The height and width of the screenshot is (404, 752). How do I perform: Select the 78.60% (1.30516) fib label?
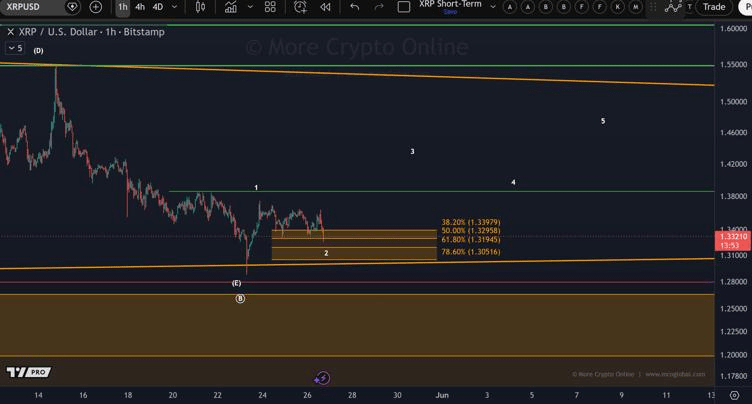470,252
